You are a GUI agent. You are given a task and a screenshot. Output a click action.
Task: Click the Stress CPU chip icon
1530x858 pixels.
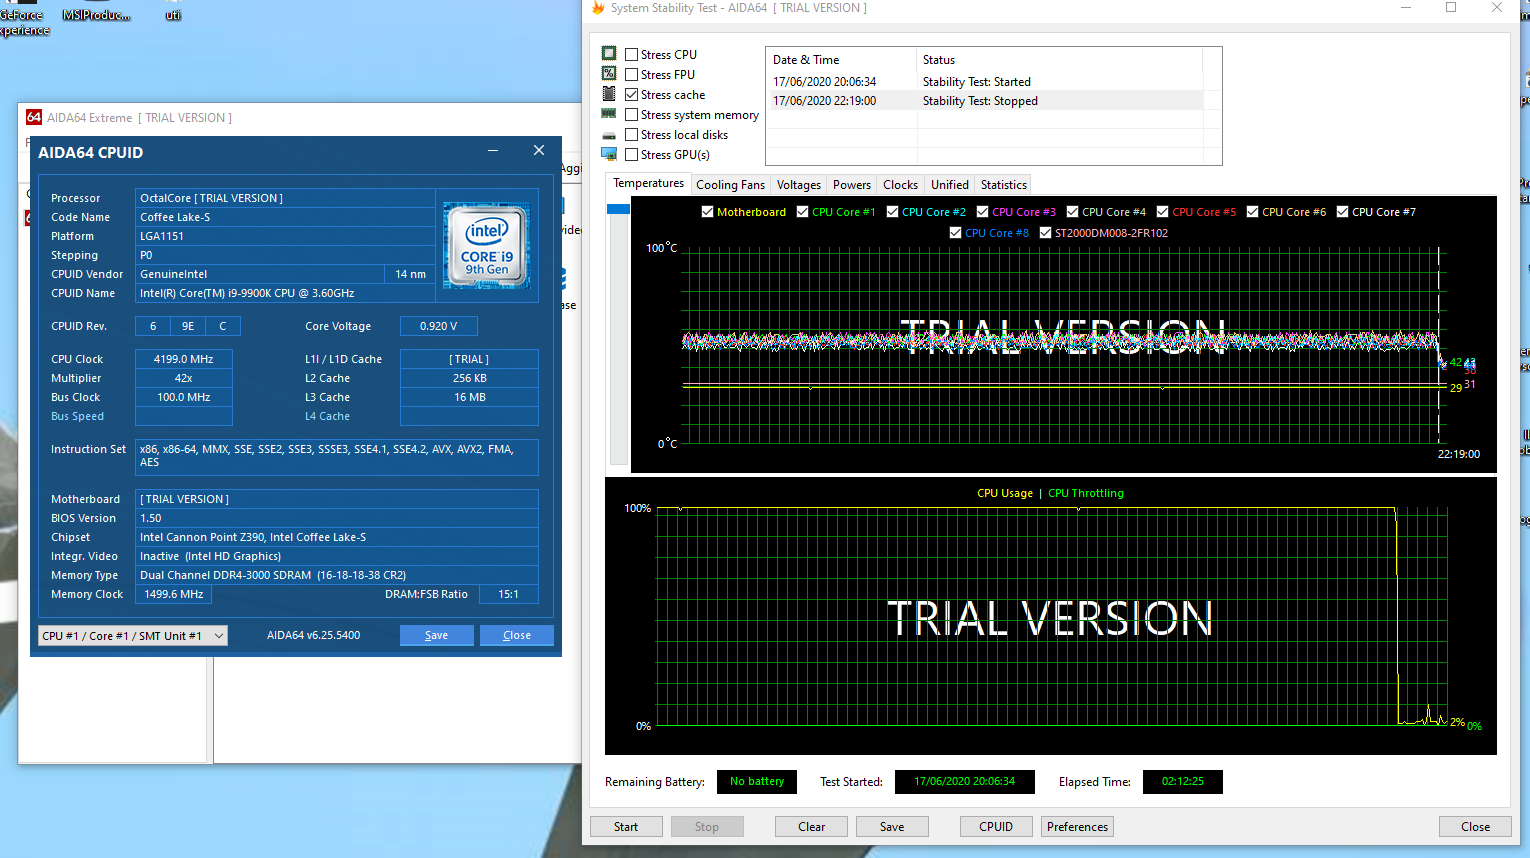tap(609, 54)
